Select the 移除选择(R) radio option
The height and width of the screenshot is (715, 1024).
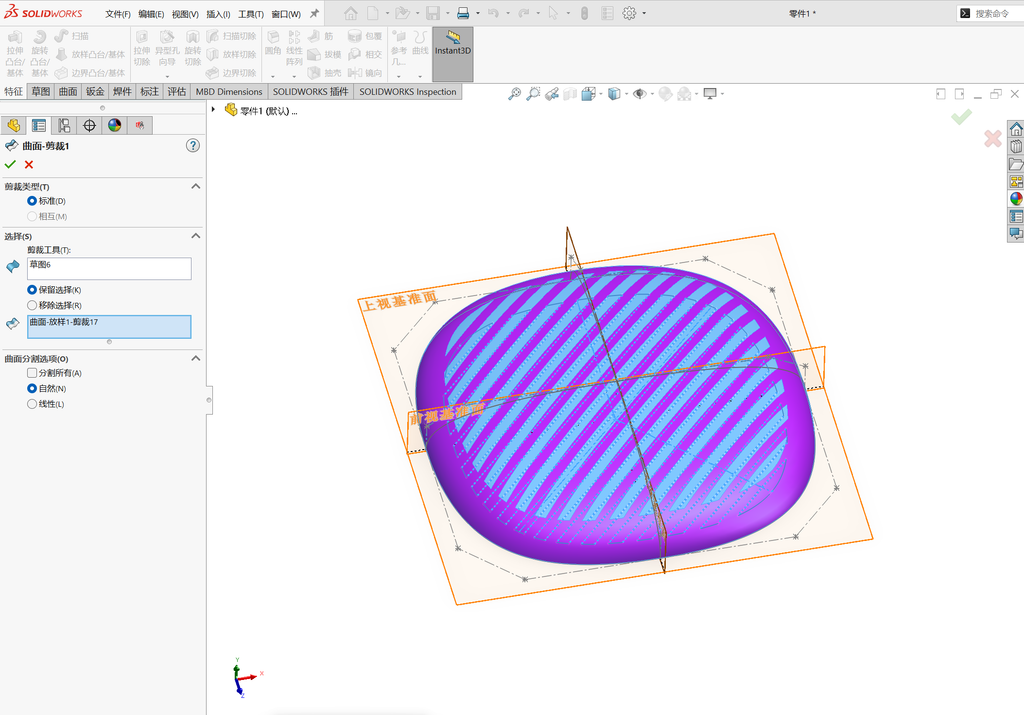point(31,306)
